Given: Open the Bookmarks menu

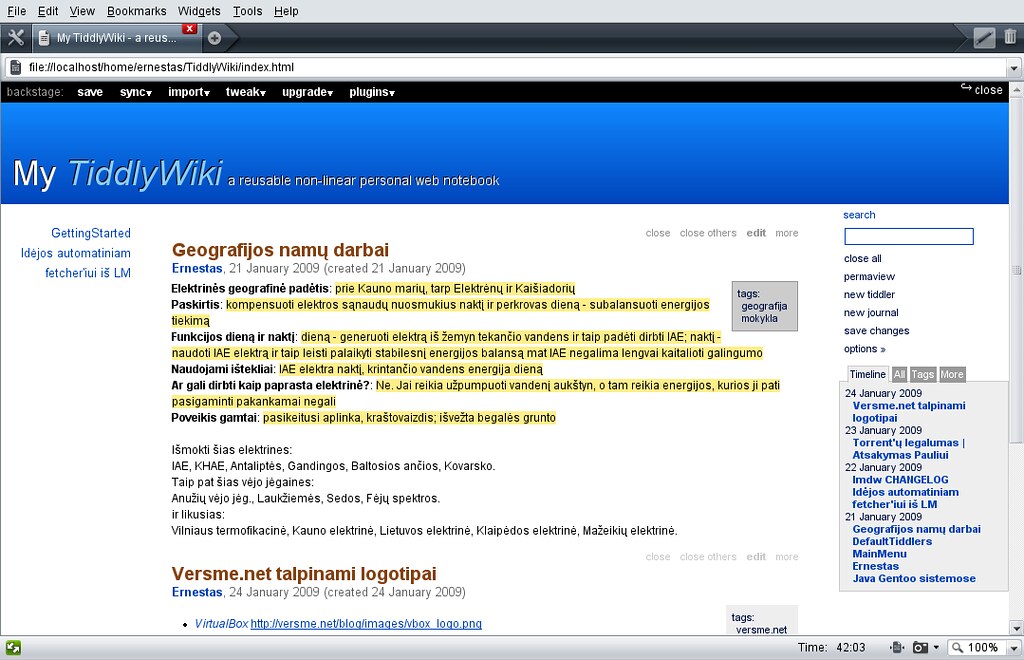Looking at the screenshot, I should [x=136, y=11].
